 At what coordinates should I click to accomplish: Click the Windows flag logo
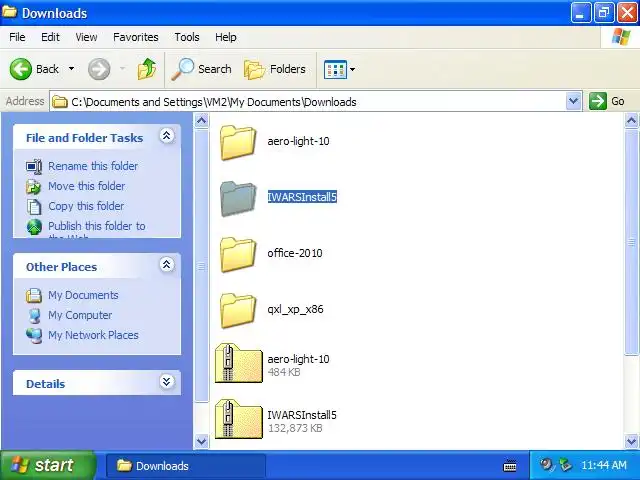620,37
